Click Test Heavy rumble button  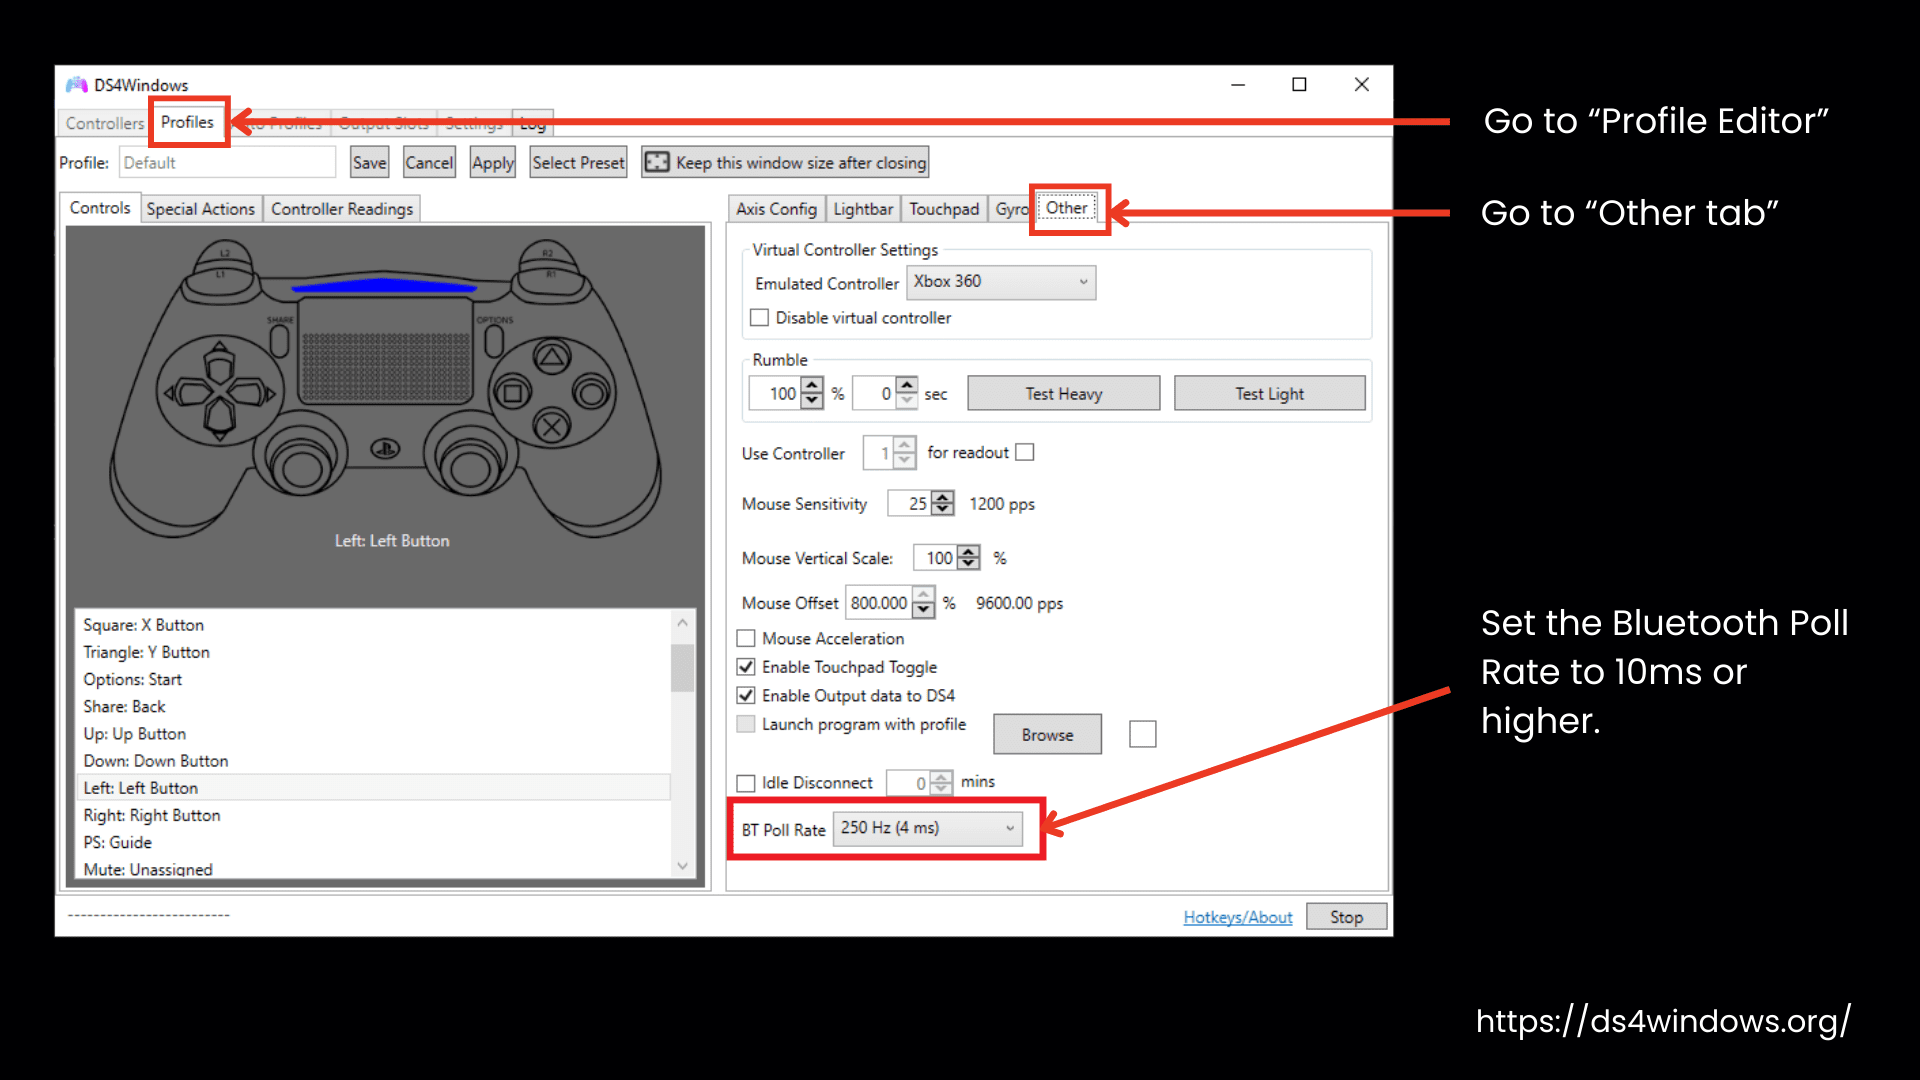coord(1064,394)
